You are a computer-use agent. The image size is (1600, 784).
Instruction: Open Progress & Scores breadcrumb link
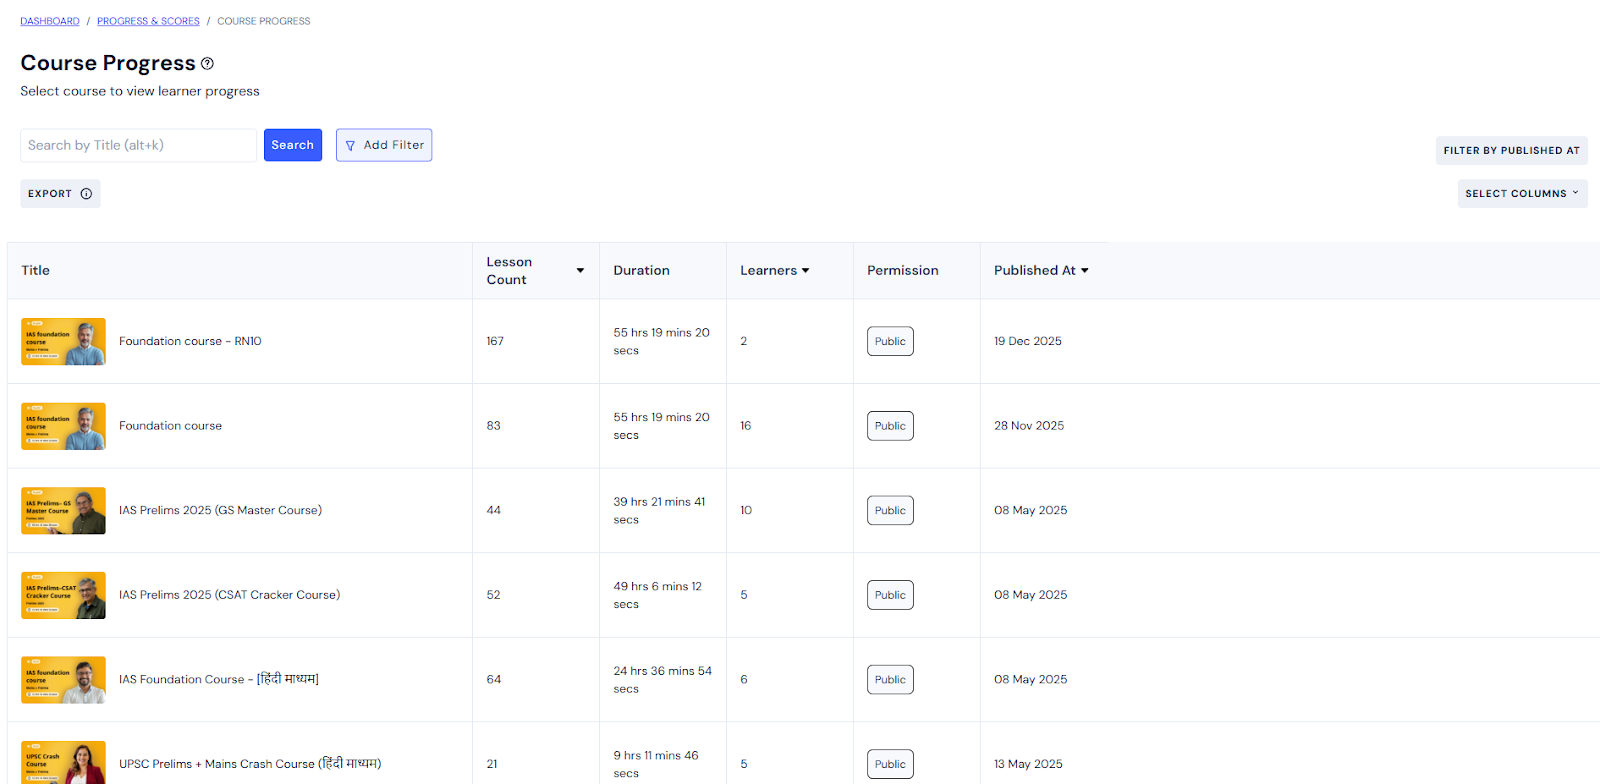[148, 21]
